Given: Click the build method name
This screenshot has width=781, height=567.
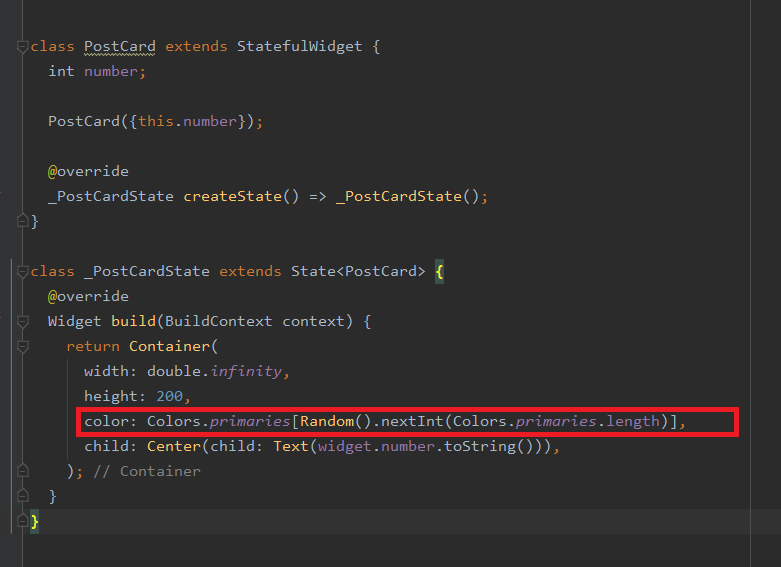Looking at the screenshot, I should tap(133, 321).
